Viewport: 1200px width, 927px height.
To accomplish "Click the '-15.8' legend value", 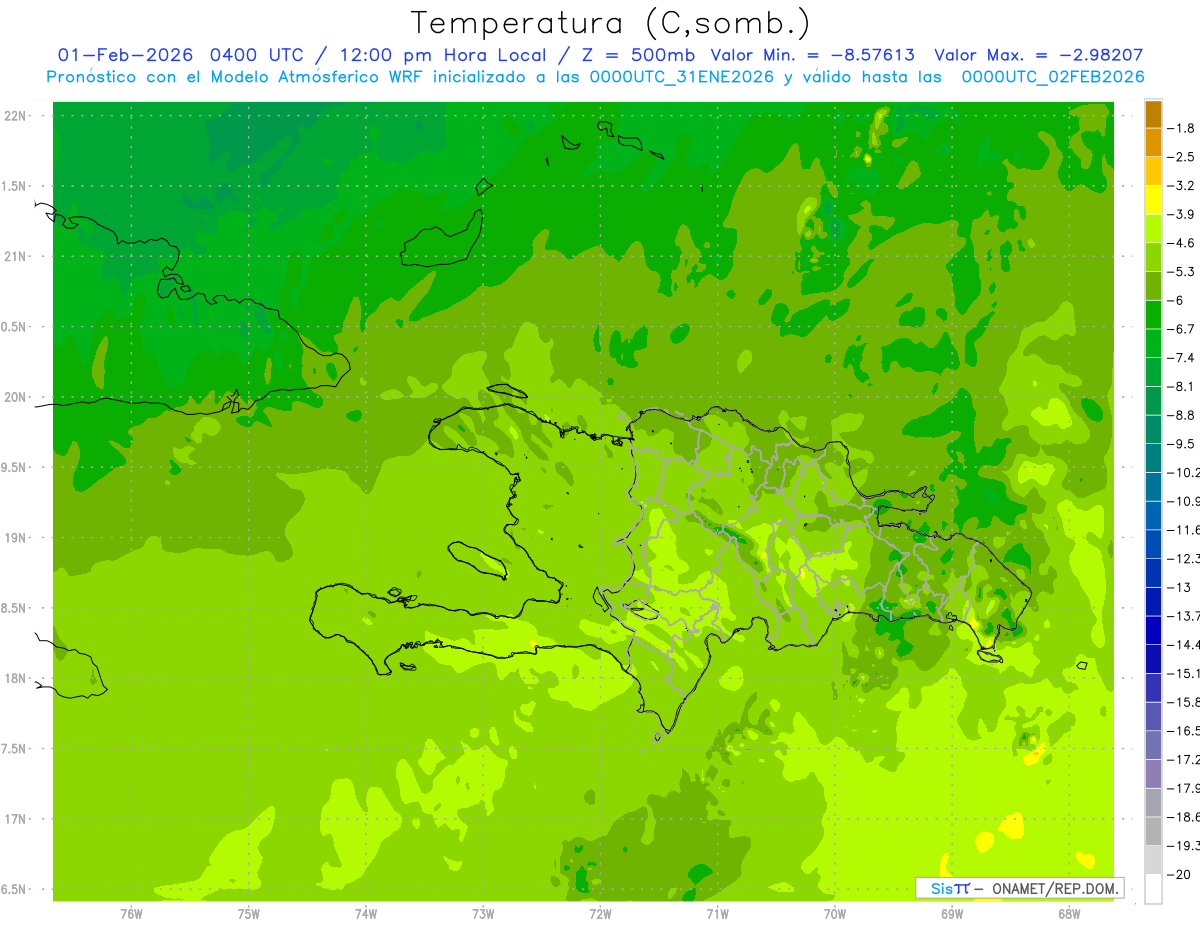I will (x=1184, y=703).
